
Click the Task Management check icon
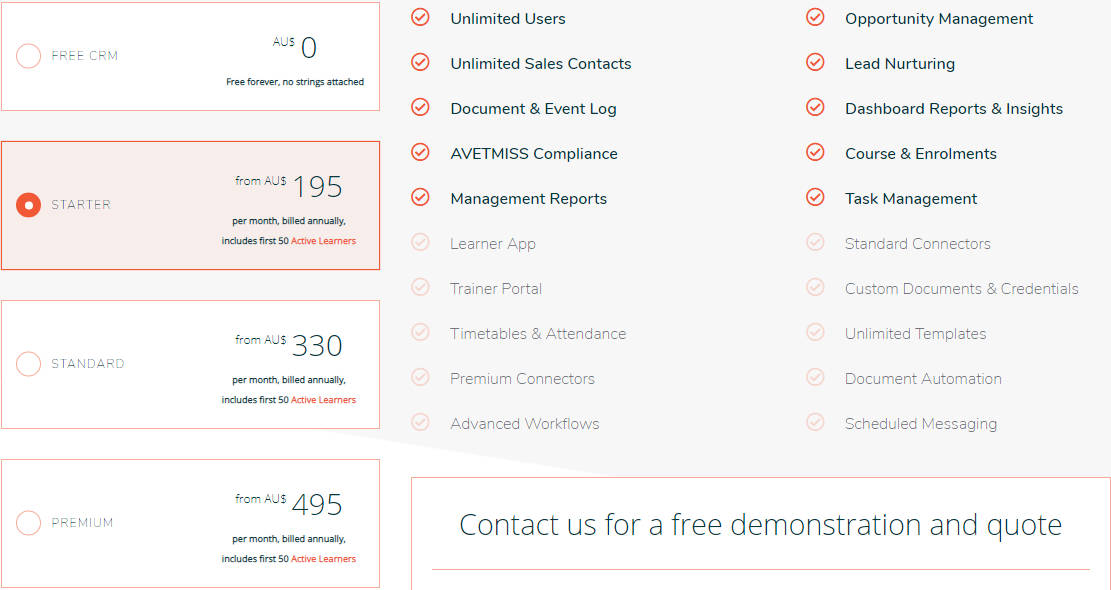point(815,197)
